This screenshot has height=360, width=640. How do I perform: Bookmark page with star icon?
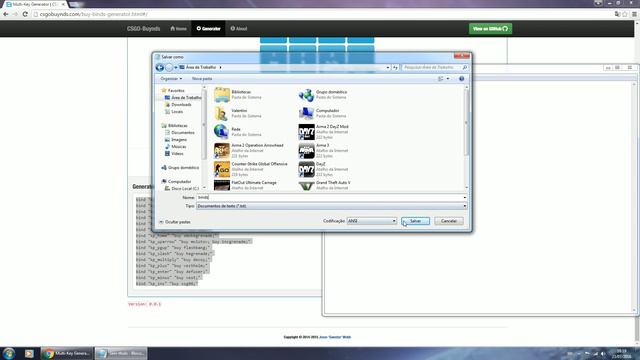[625, 14]
